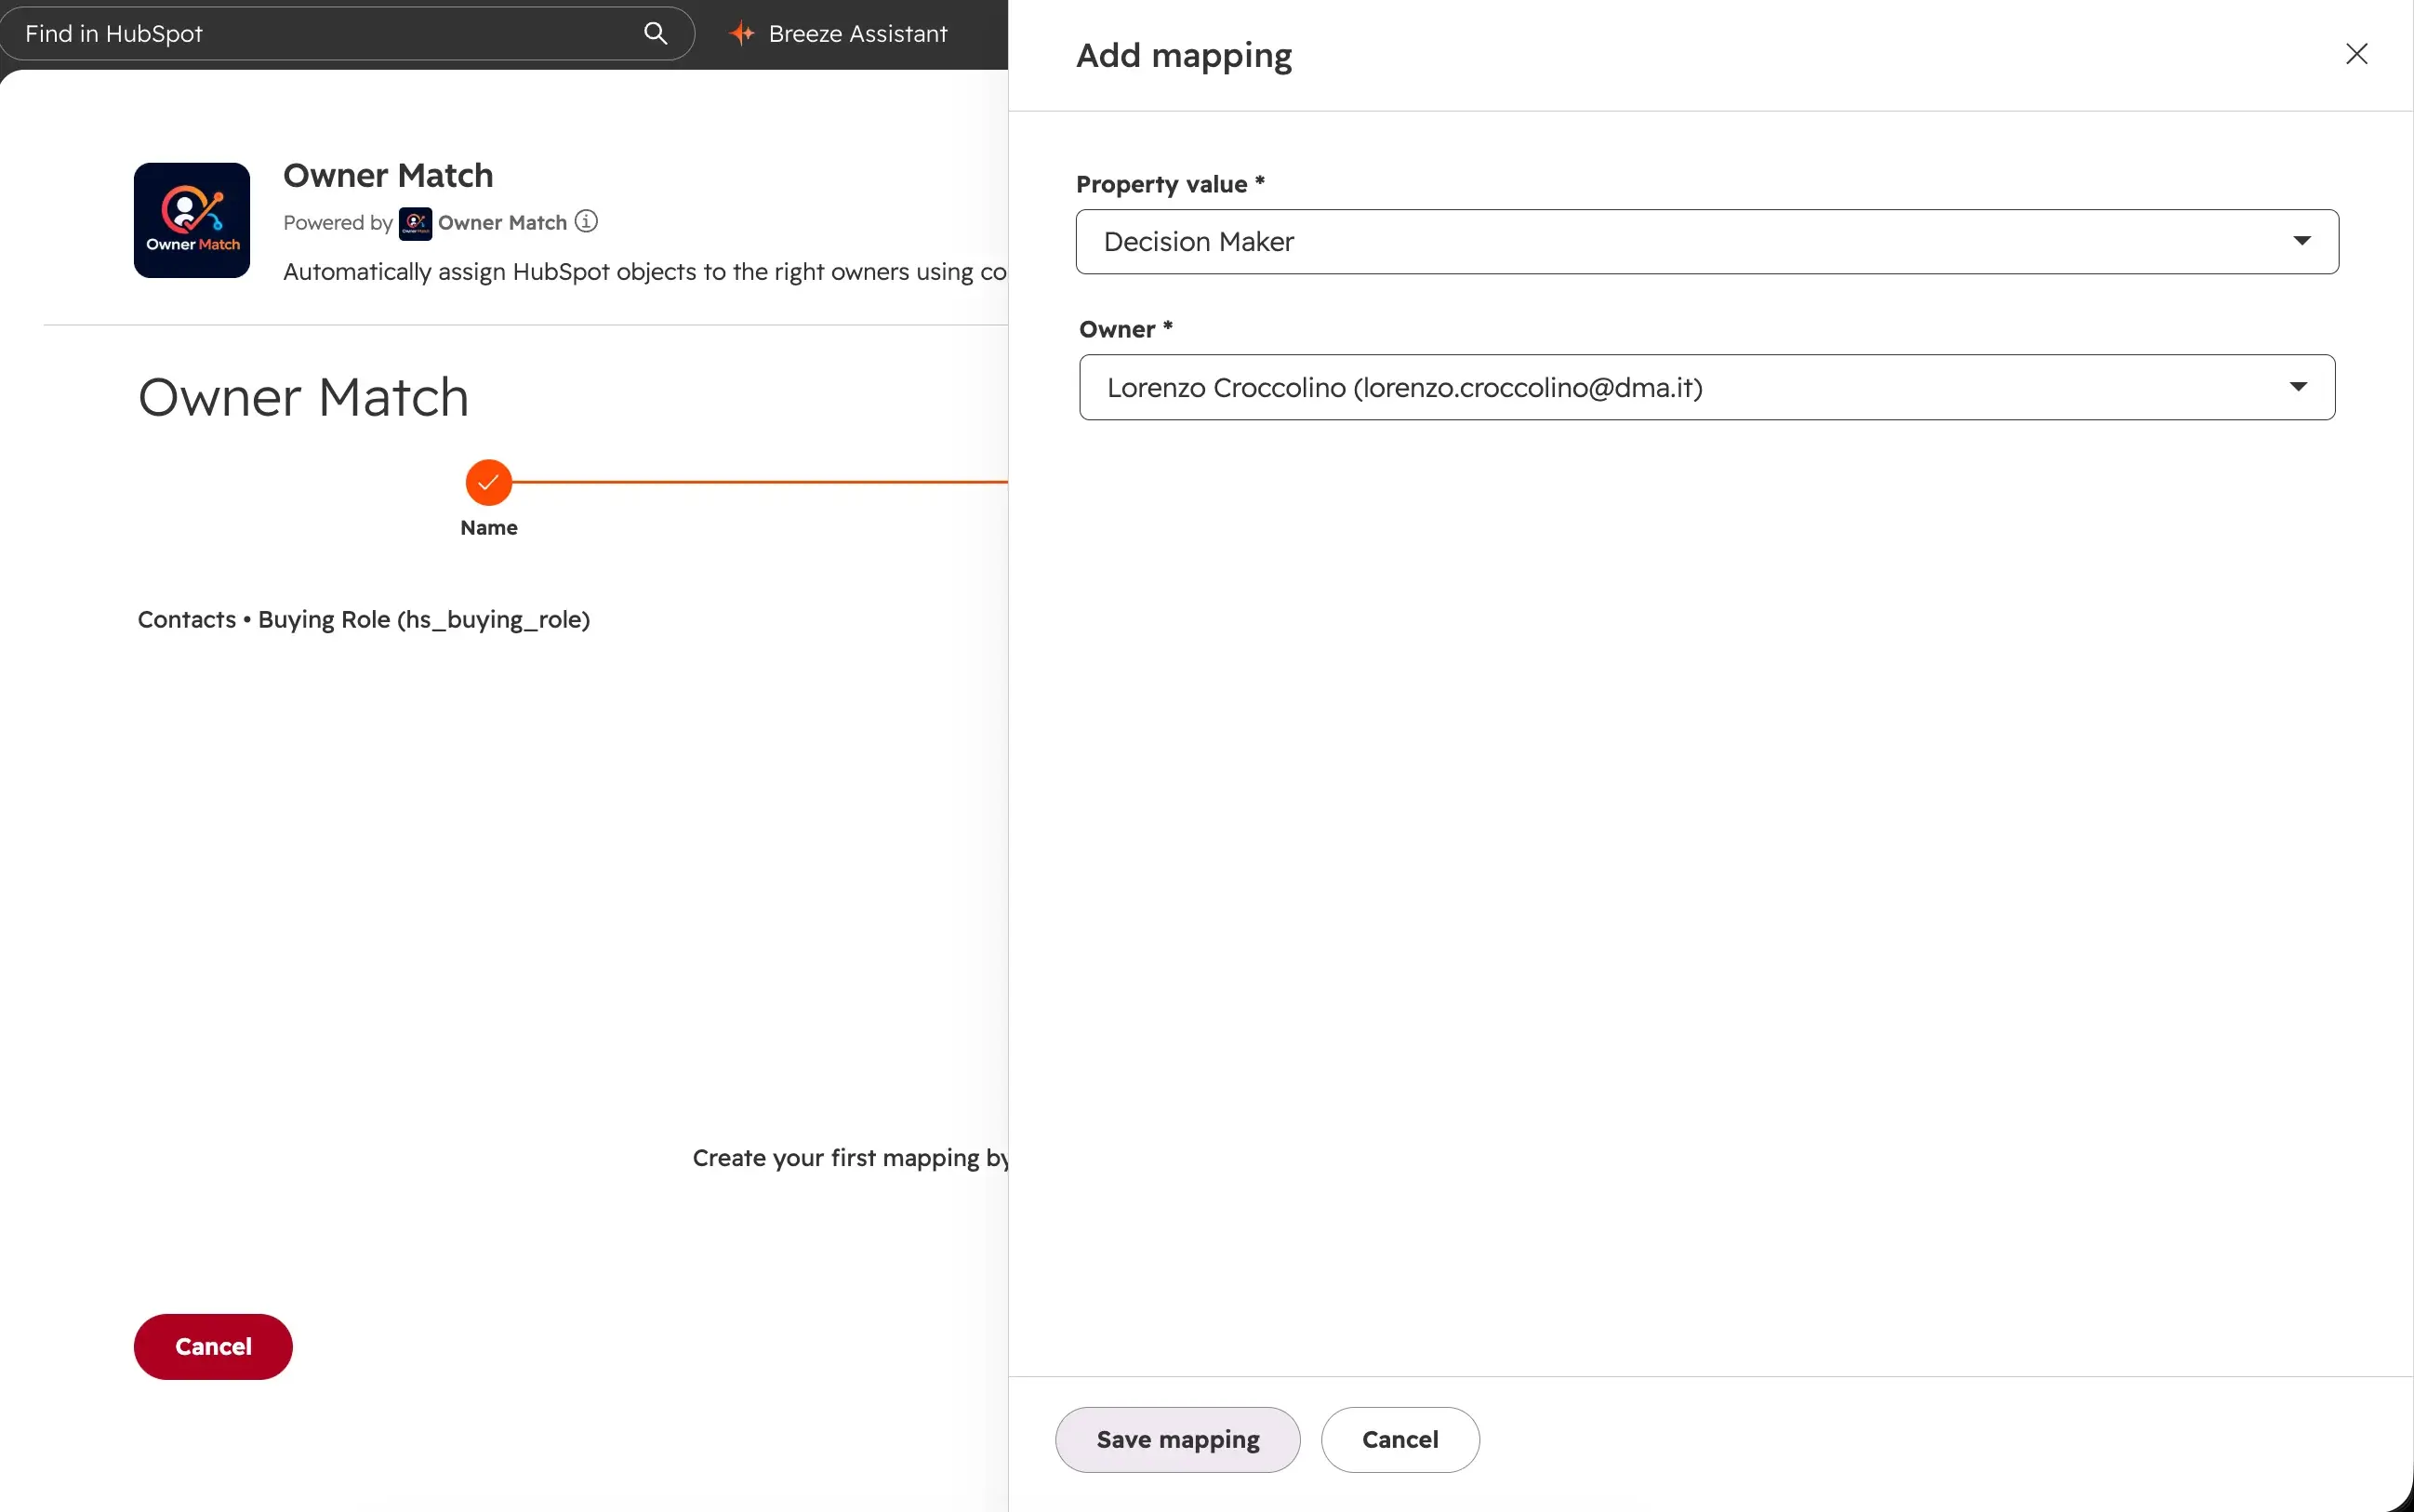Screen dimensions: 2414x1512
Task: Click the large Owner Match app logo
Action: click(192, 220)
